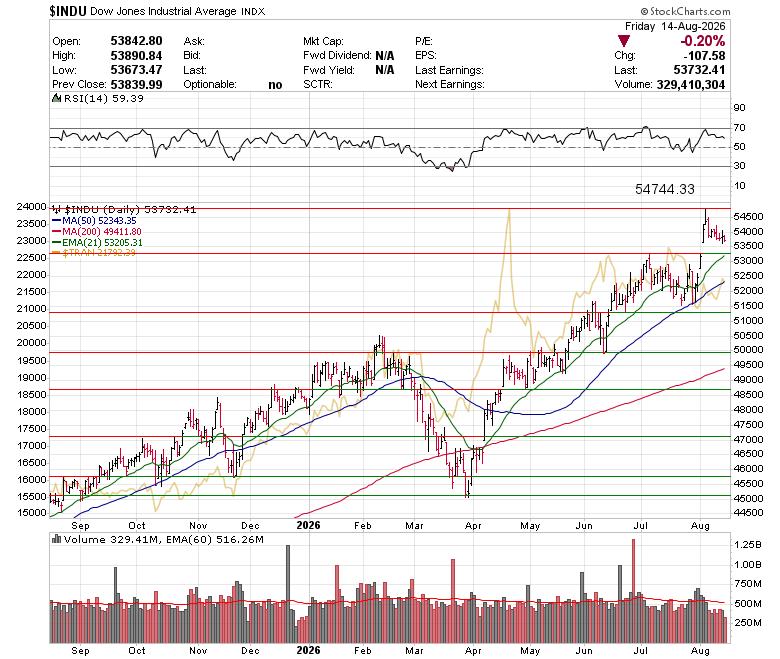The image size is (780, 659).
Task: Click the RSI(14) indicator icon
Action: [57, 98]
